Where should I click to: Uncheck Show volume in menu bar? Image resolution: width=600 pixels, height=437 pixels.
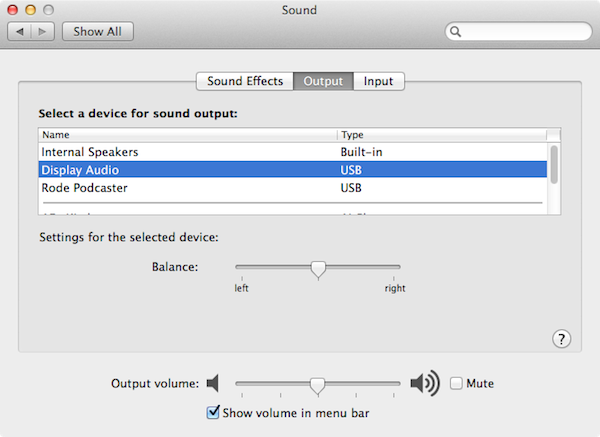click(213, 413)
